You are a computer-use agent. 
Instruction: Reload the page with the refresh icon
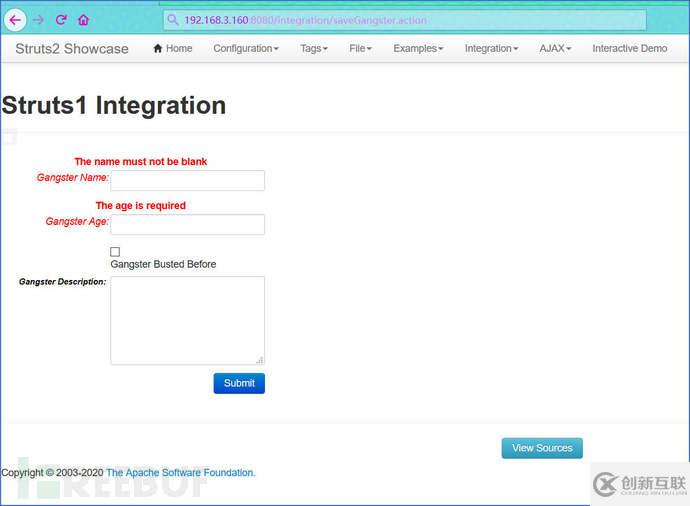coord(61,20)
